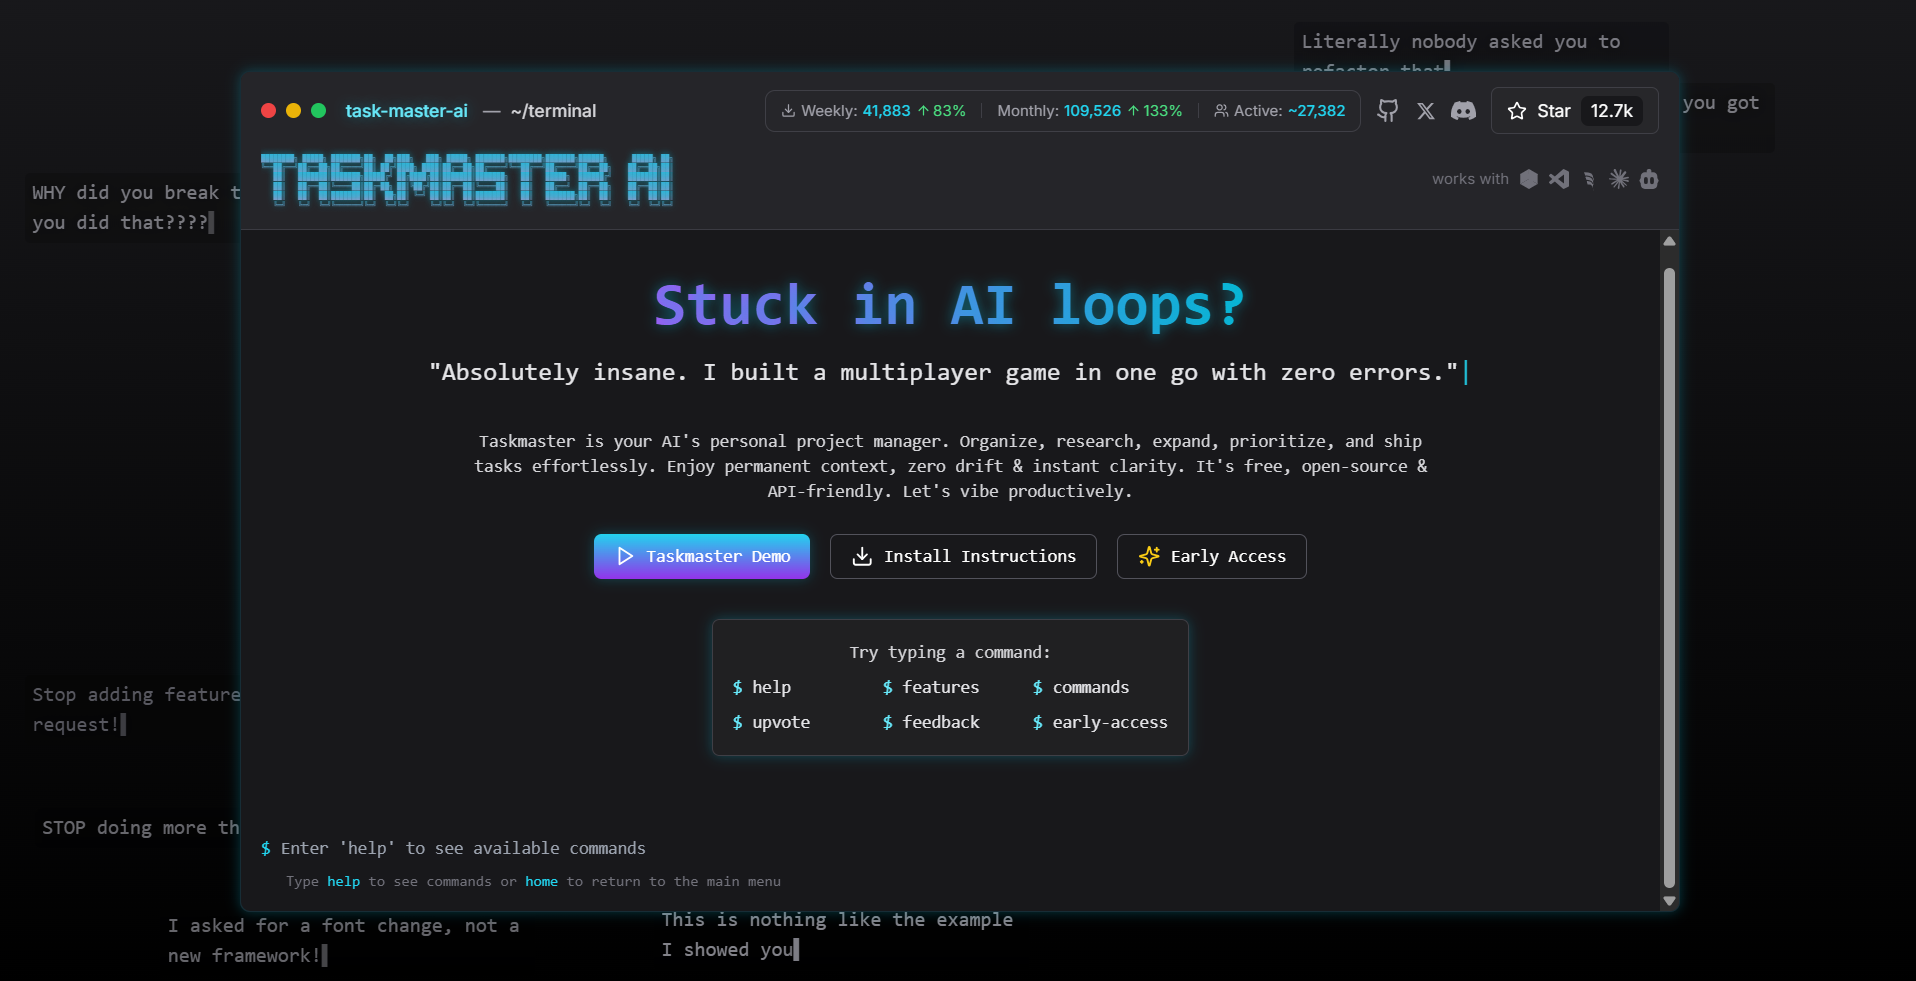Click the monthly 133% growth indicator
The image size is (1916, 981).
point(1155,111)
